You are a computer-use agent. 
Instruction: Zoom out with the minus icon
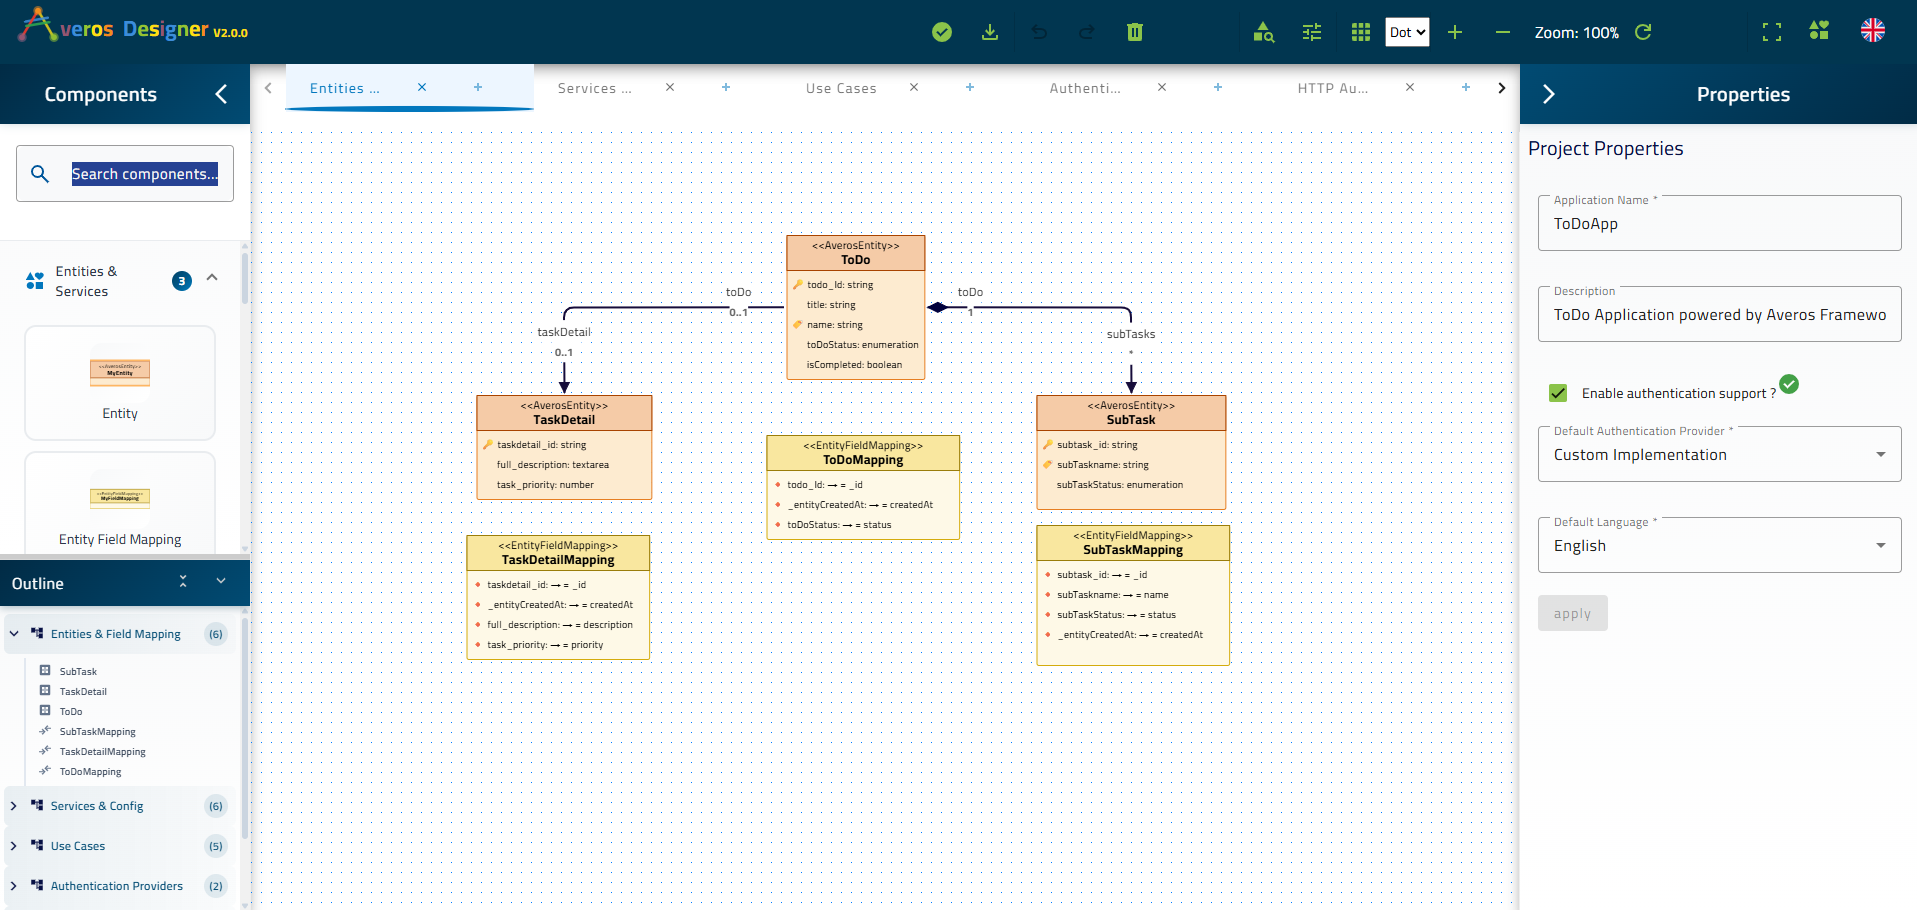pos(1502,32)
